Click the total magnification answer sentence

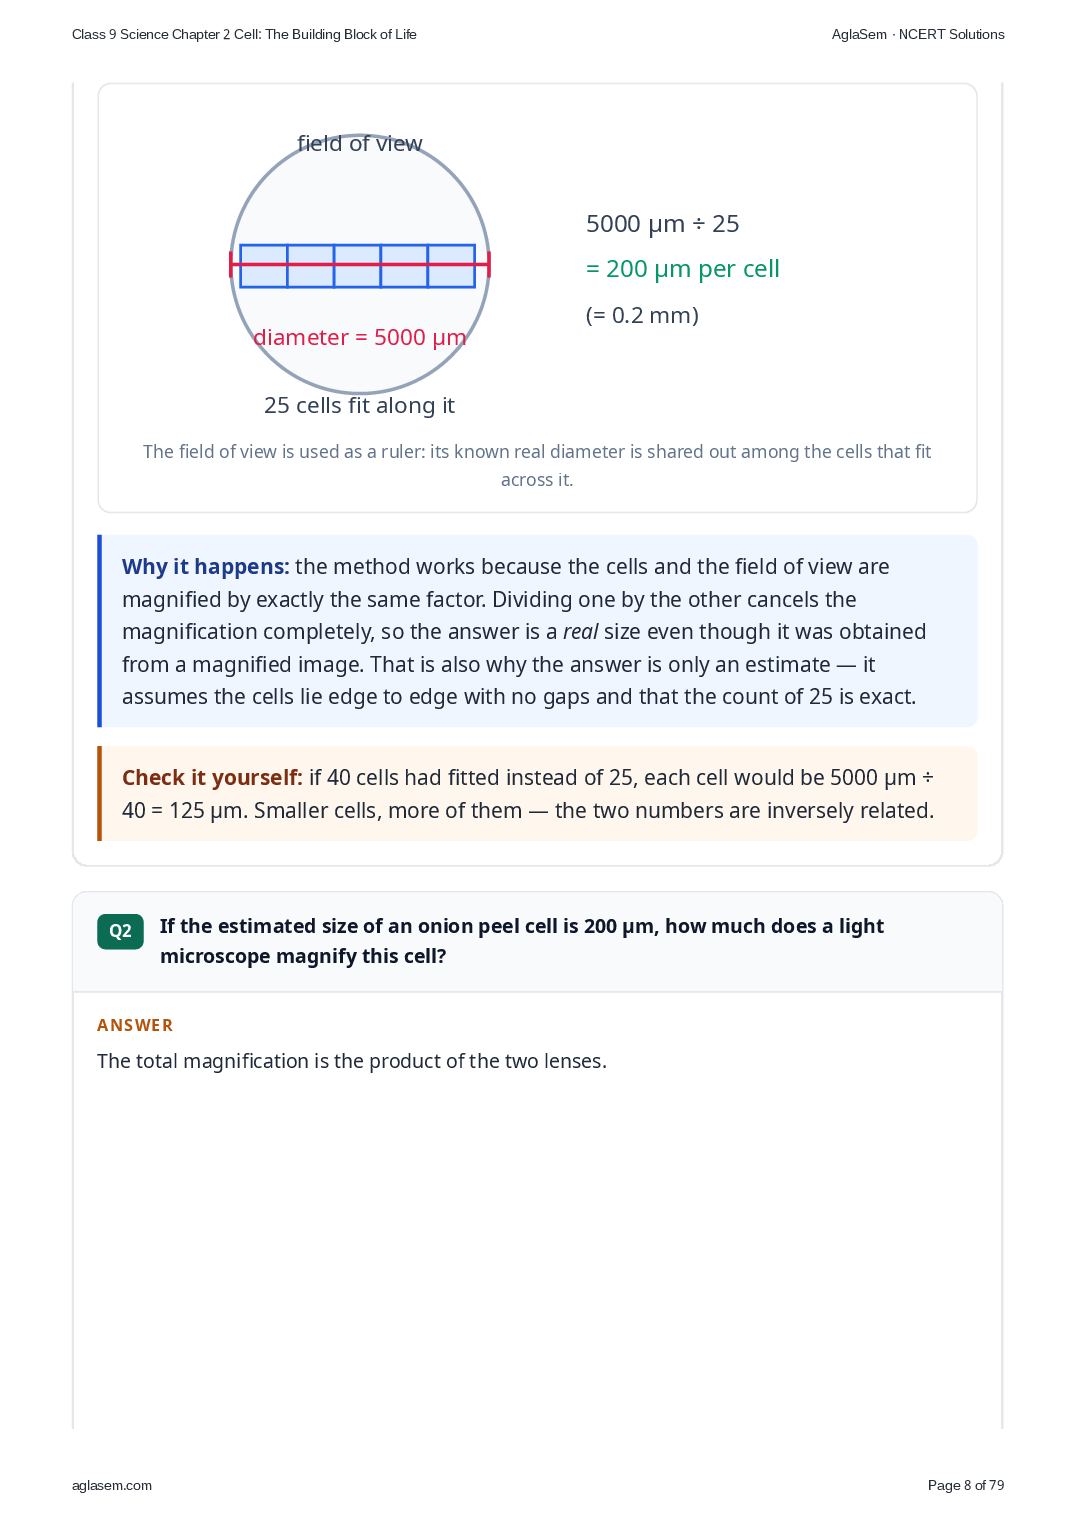coord(352,1061)
